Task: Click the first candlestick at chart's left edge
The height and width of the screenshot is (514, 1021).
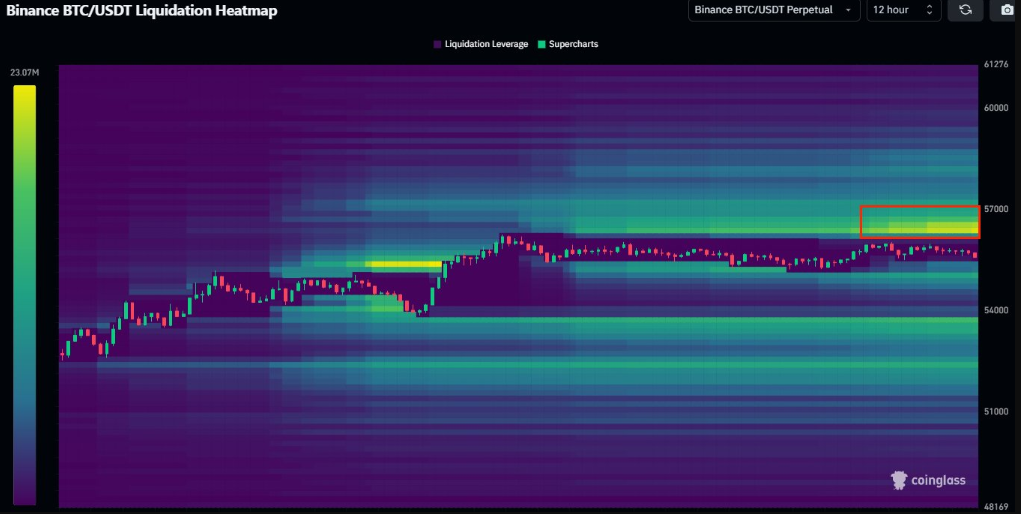Action: 63,354
